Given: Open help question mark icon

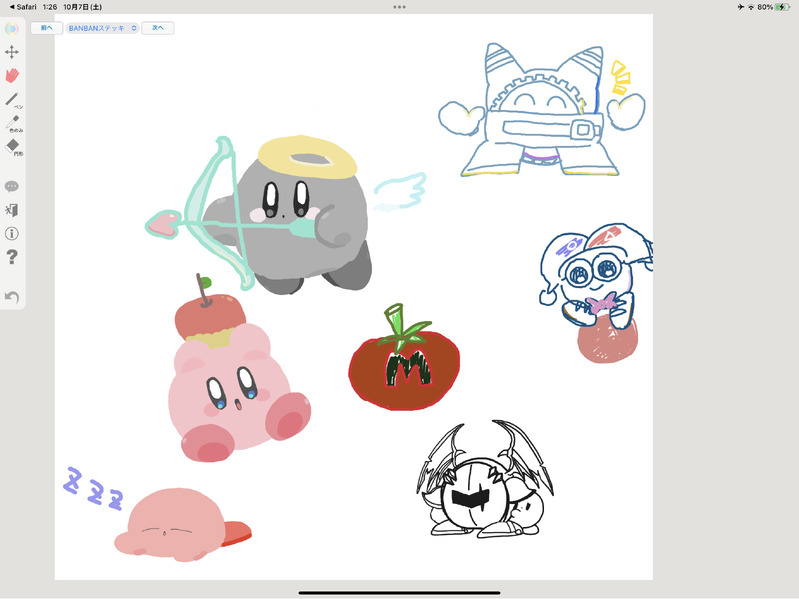Looking at the screenshot, I should (12, 257).
